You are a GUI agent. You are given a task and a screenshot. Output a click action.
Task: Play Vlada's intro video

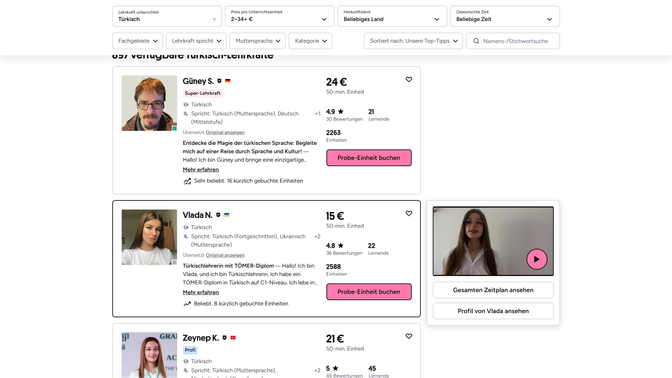[537, 259]
